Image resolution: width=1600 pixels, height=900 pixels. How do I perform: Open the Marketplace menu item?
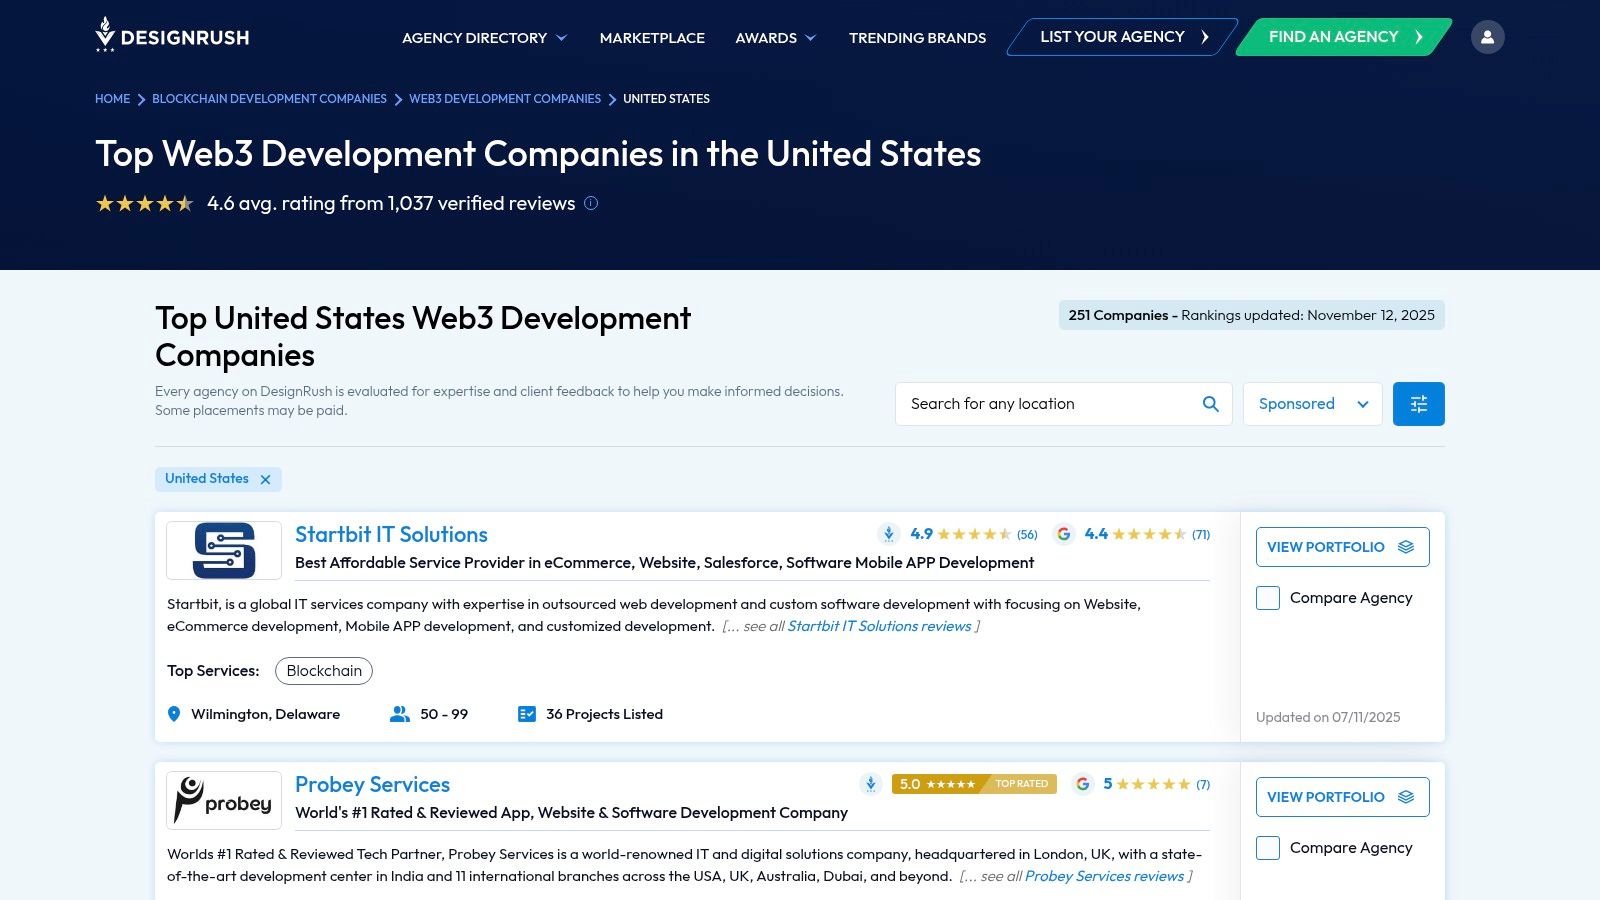652,38
